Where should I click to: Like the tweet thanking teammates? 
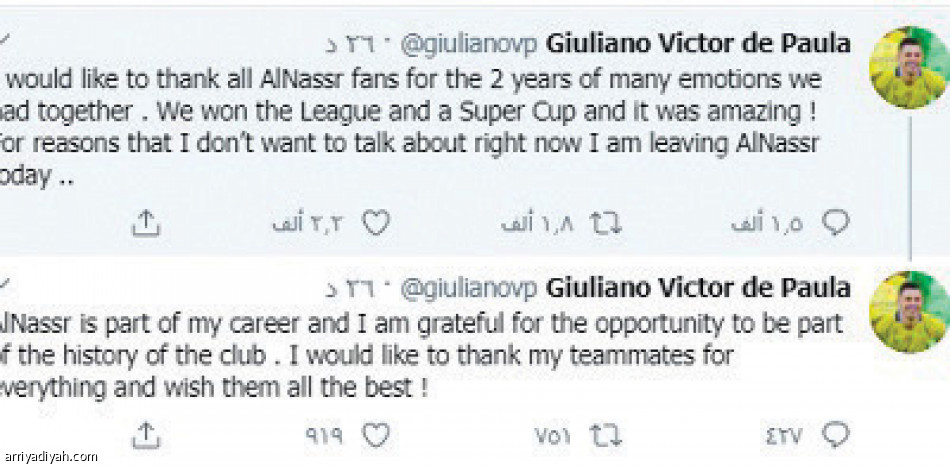click(x=375, y=434)
